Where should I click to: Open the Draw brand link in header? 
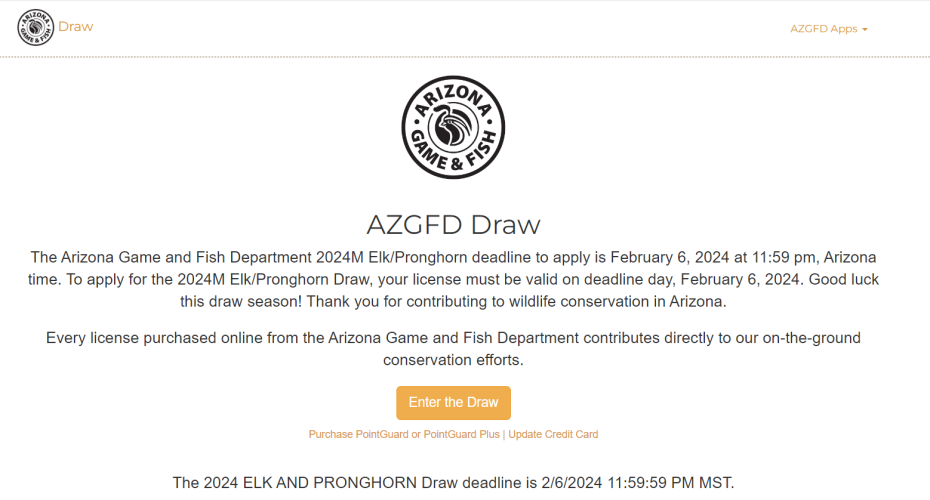[75, 27]
